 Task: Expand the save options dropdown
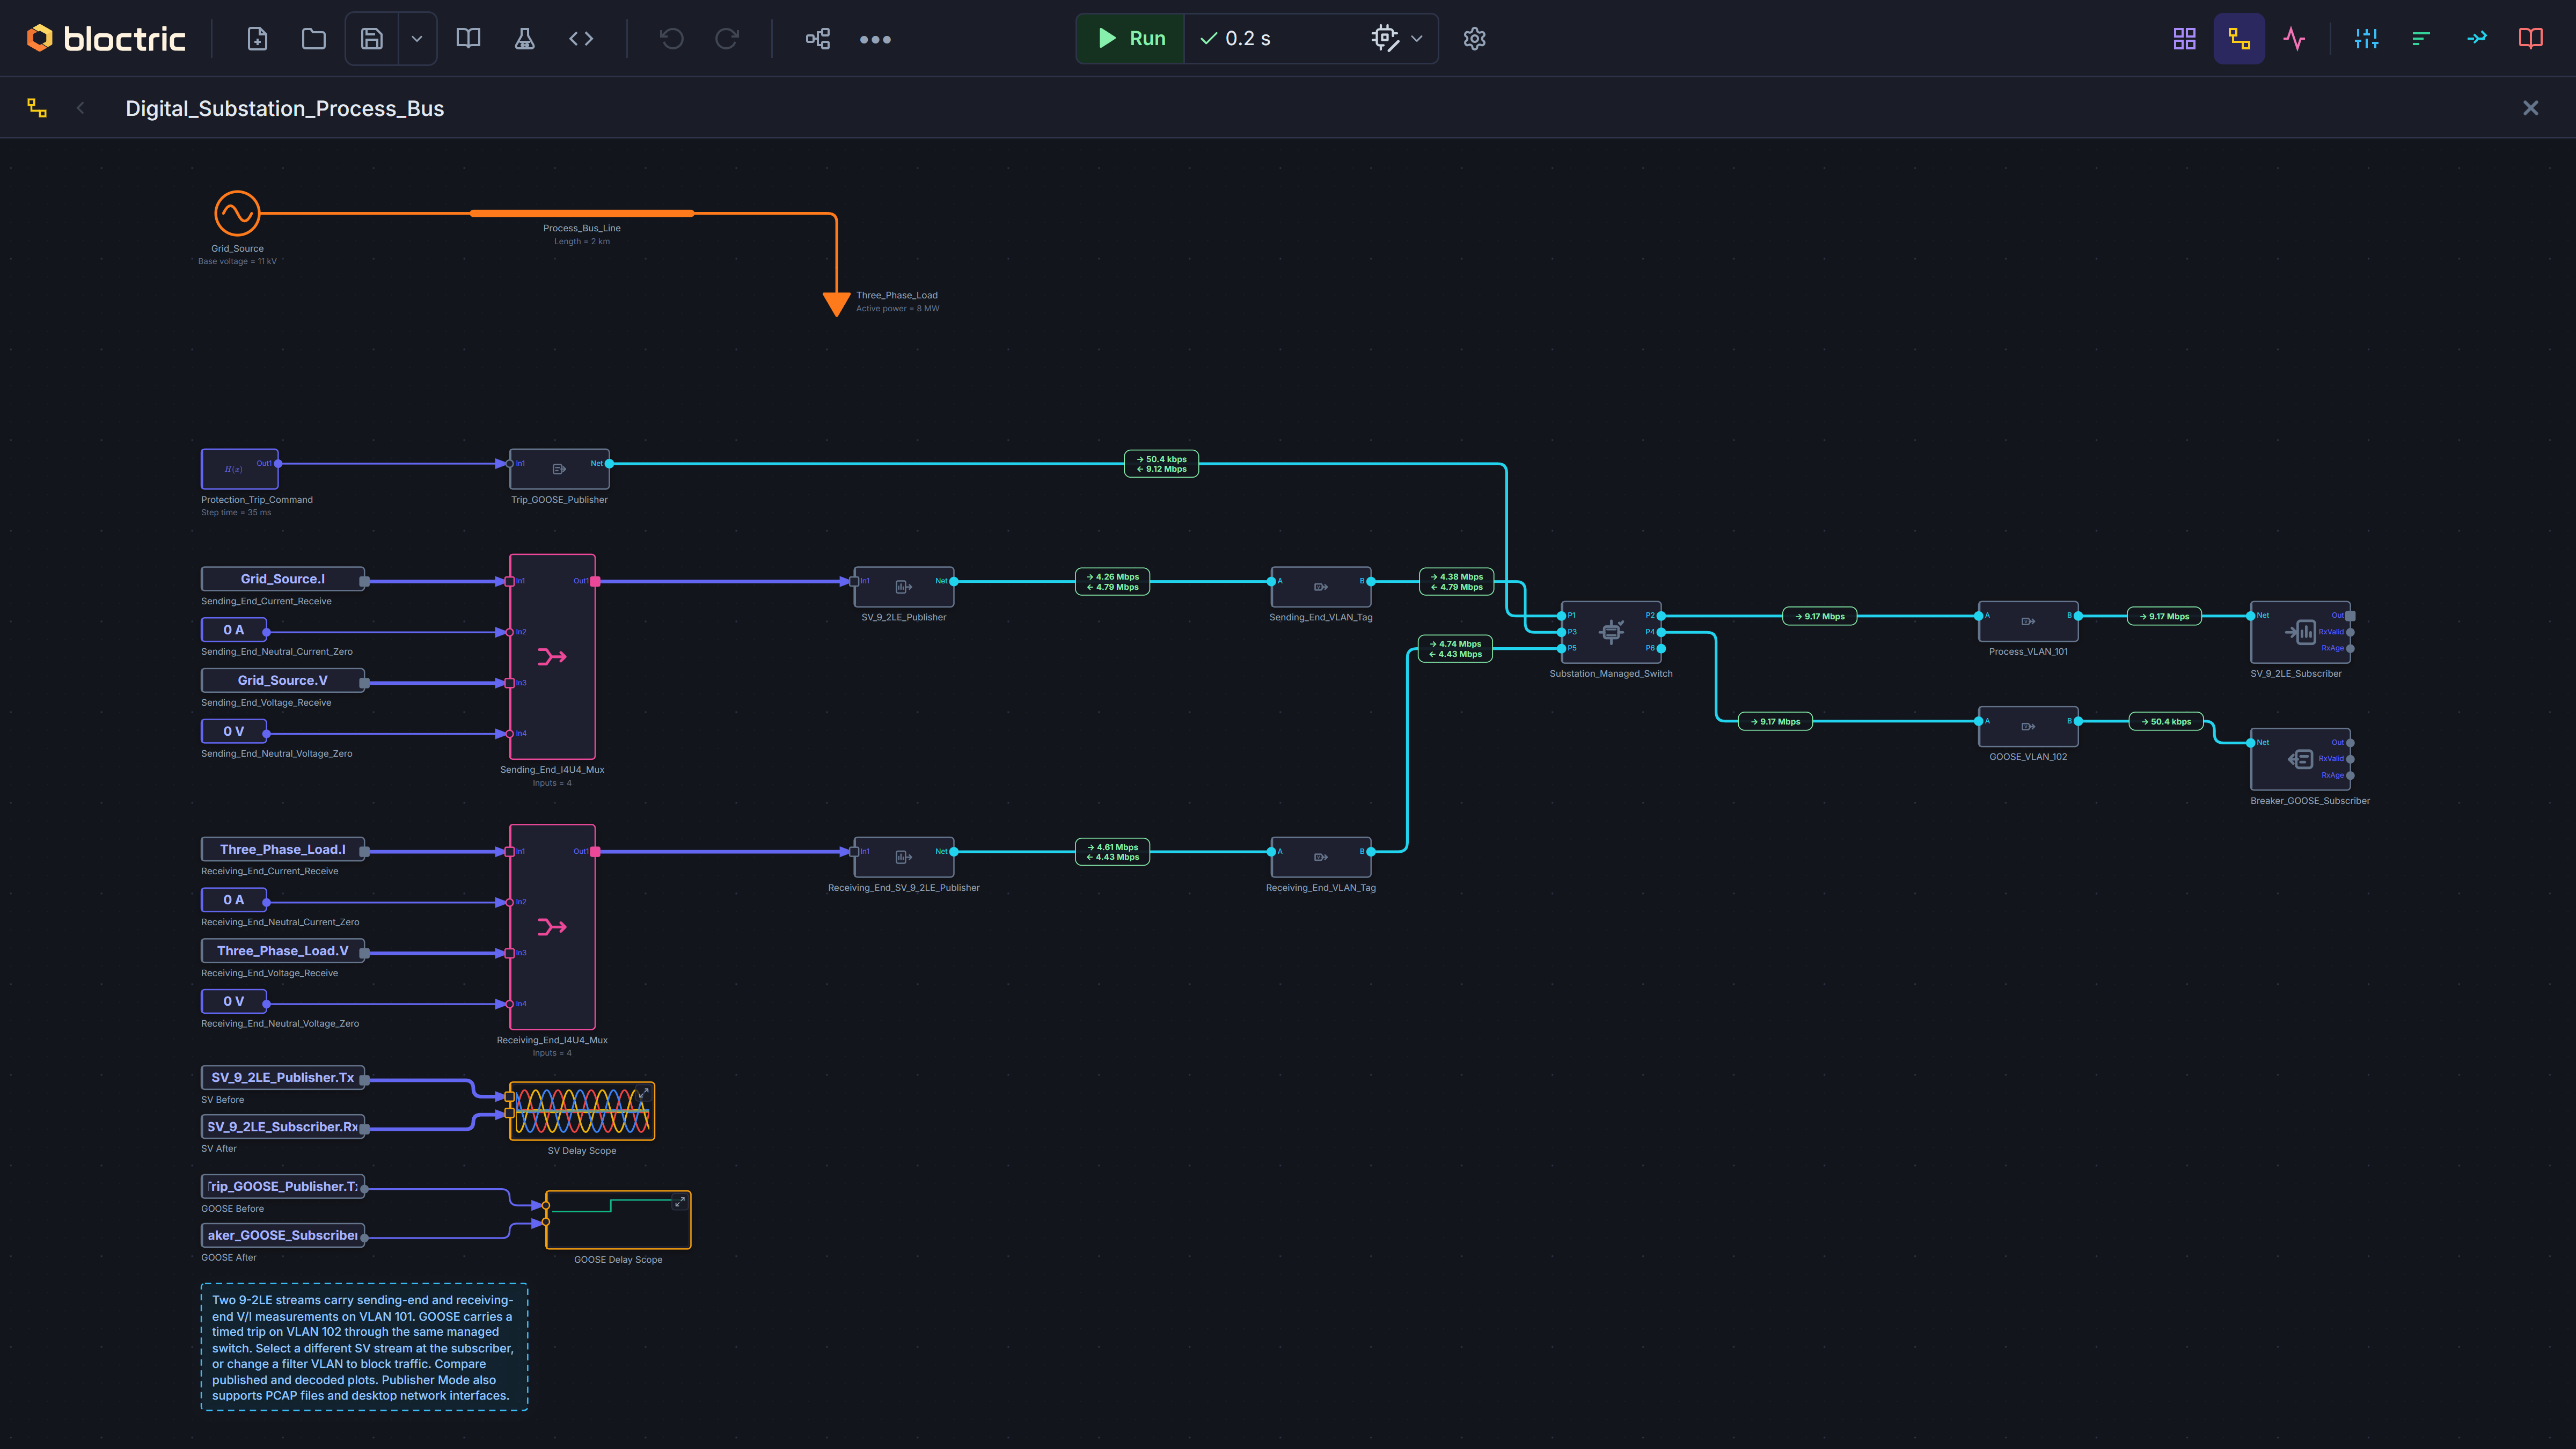(x=417, y=39)
